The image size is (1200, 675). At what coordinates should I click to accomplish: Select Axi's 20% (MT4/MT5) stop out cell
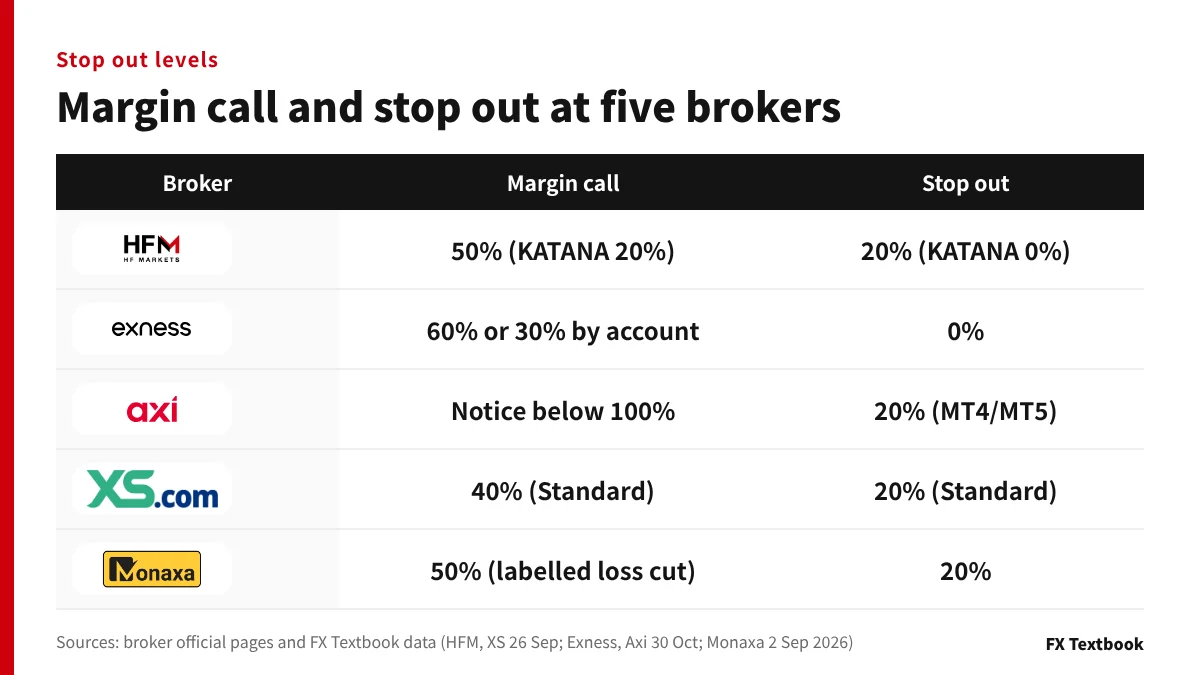coord(965,411)
